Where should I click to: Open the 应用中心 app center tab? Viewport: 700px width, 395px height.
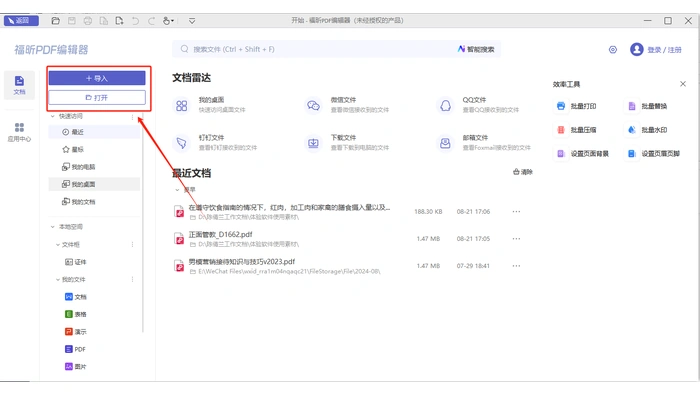coord(19,133)
